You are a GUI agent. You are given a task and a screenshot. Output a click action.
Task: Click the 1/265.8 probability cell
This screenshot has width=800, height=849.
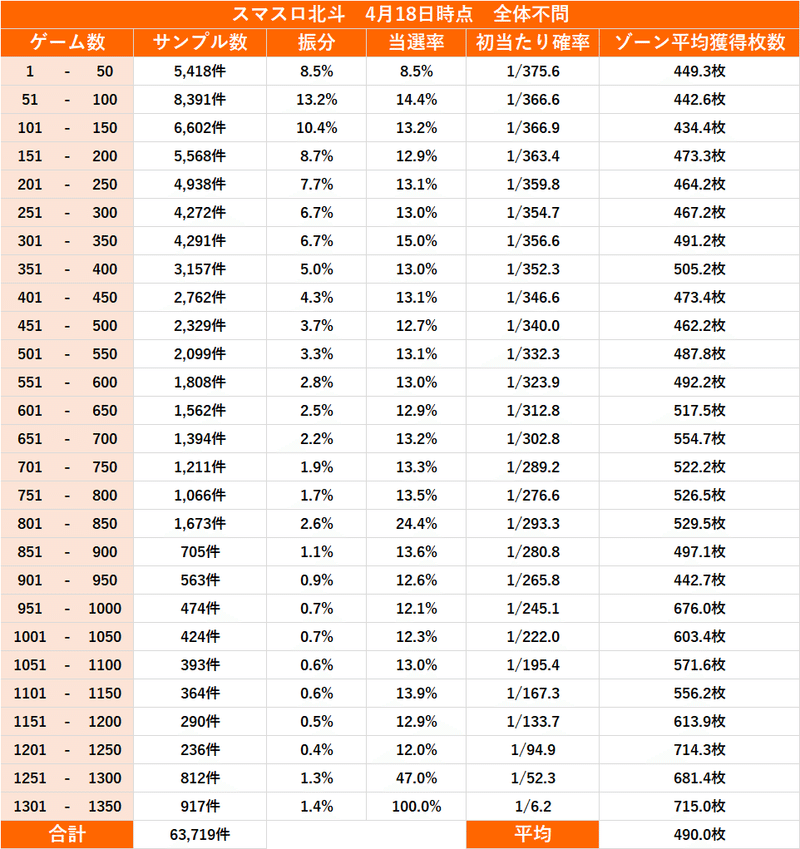click(533, 580)
